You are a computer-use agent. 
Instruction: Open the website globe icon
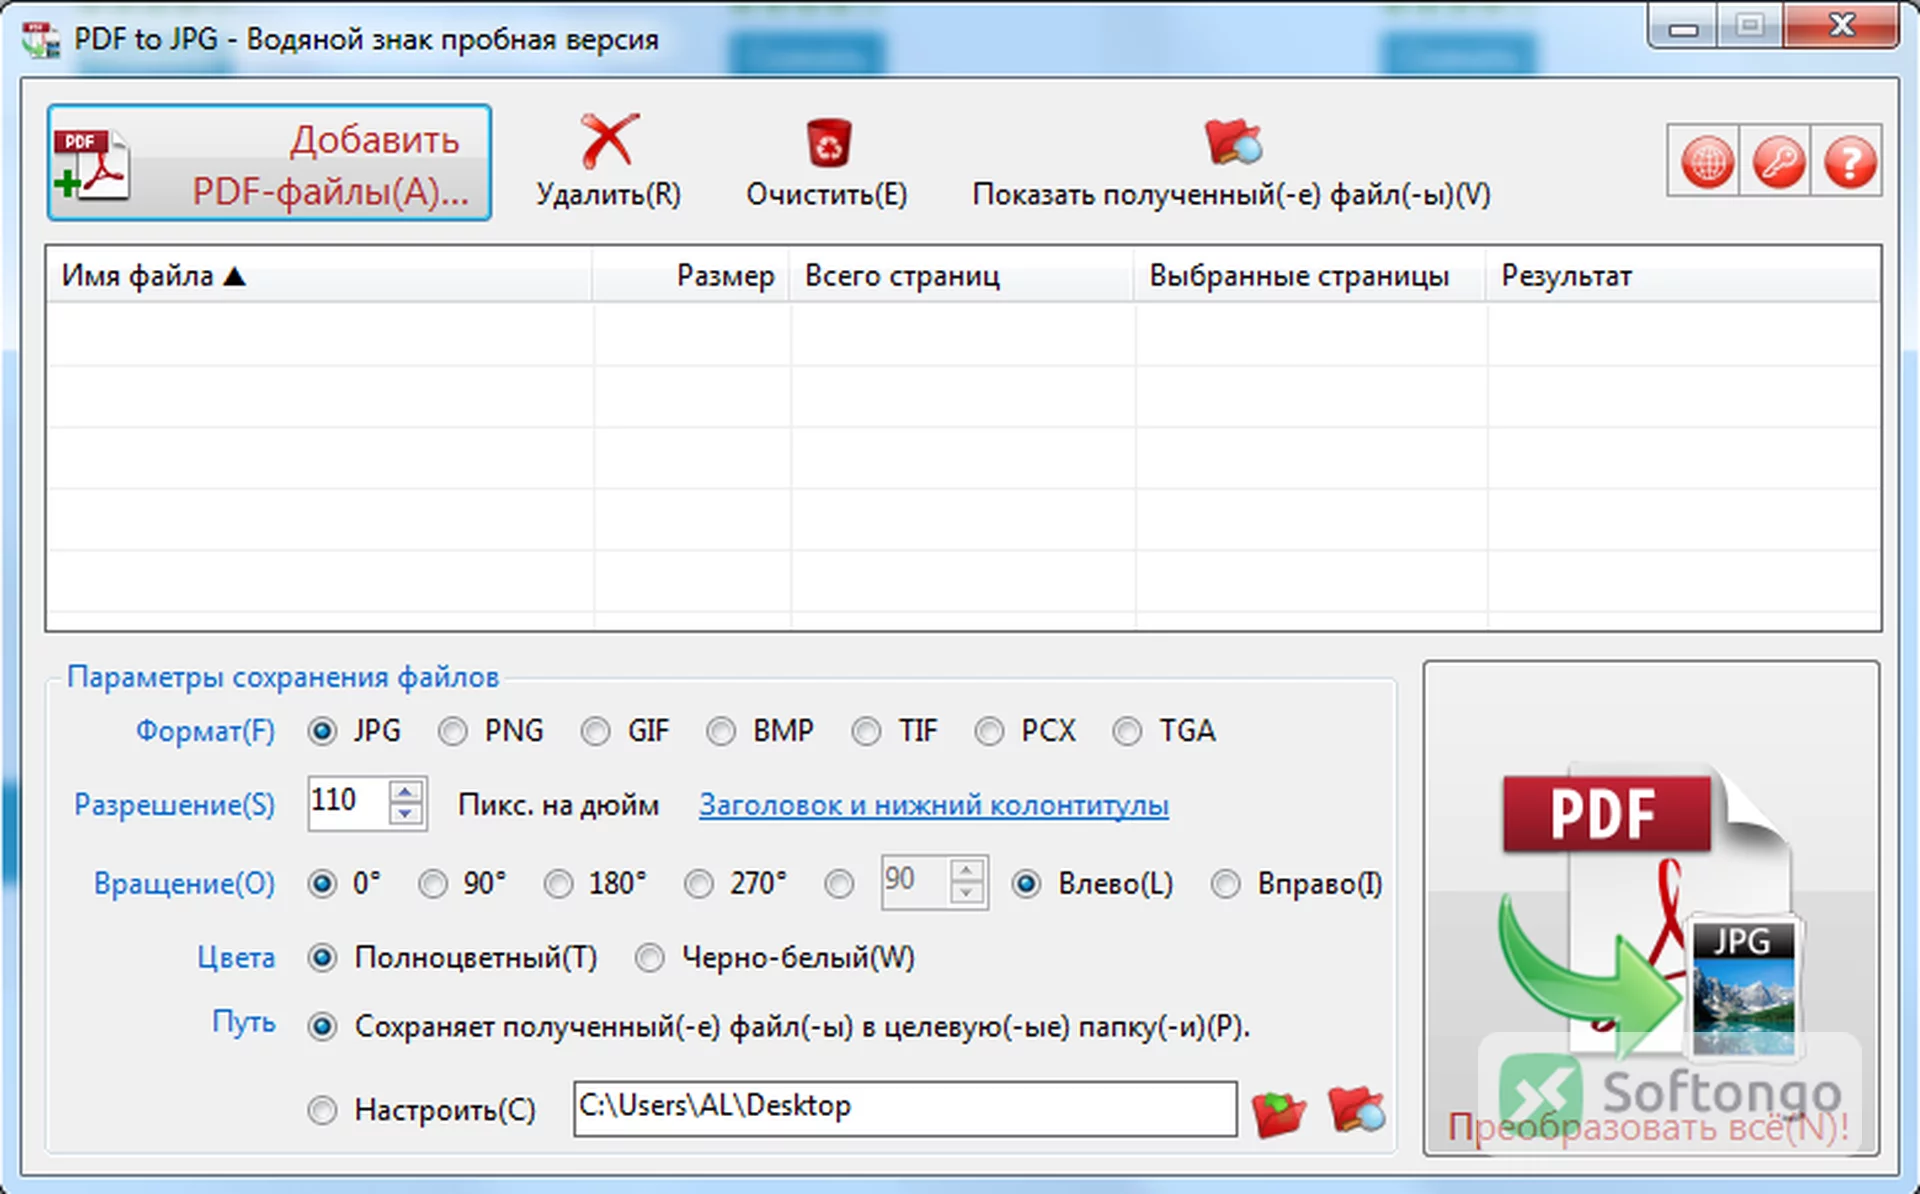click(1705, 161)
